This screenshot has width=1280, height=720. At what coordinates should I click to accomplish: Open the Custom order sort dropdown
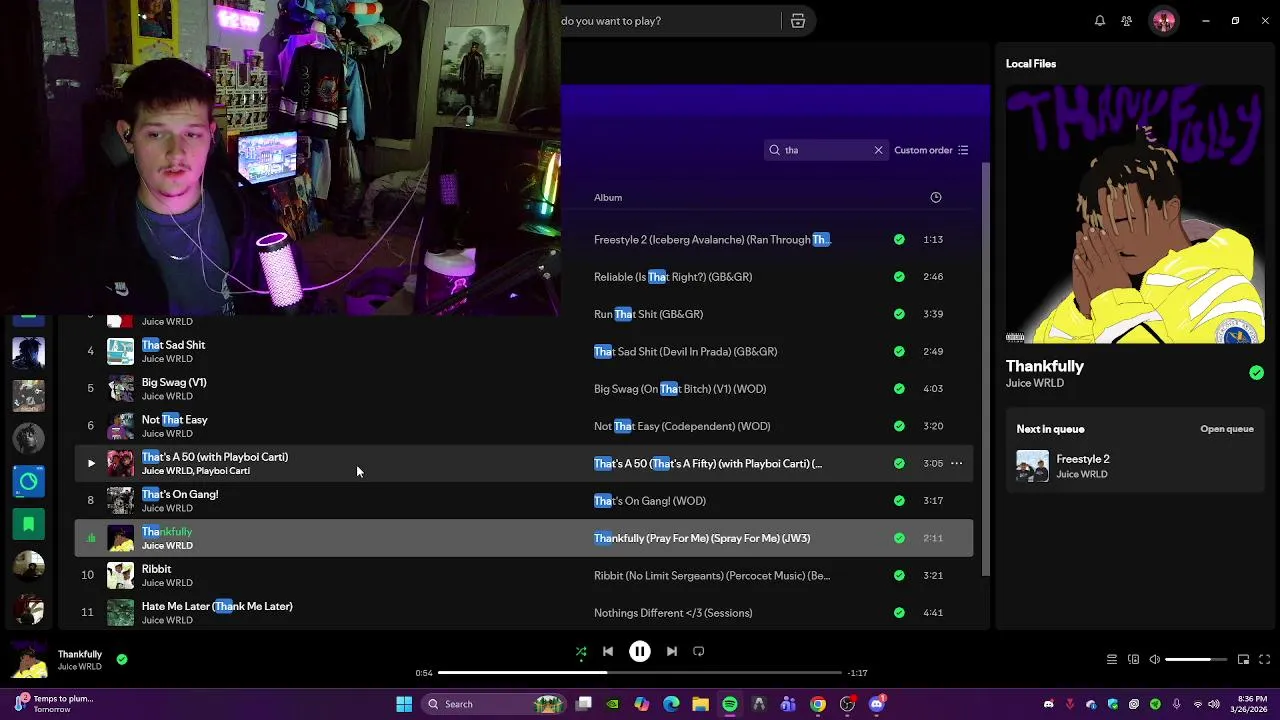(931, 150)
